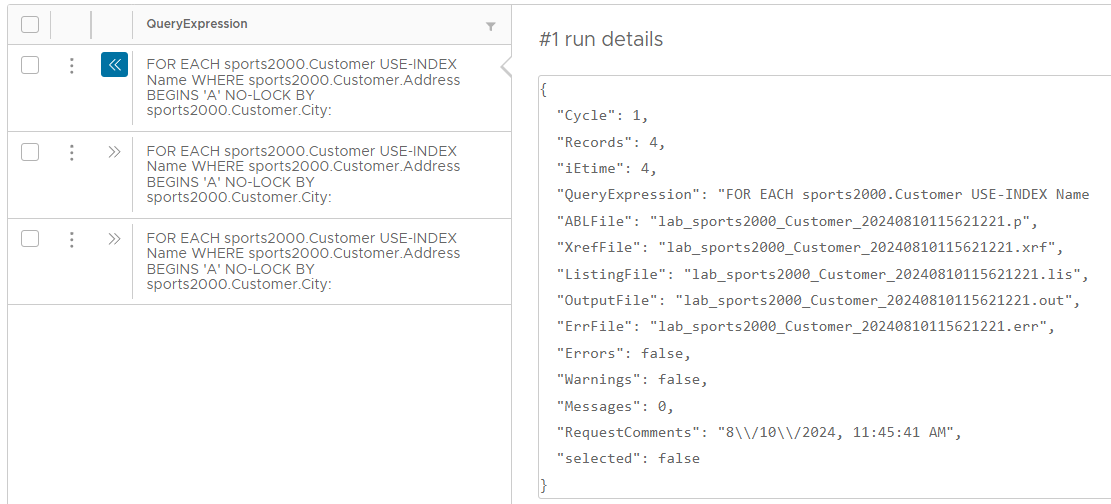Click the "#1 run details" heading
Viewport: 1111px width, 504px height.
[600, 40]
